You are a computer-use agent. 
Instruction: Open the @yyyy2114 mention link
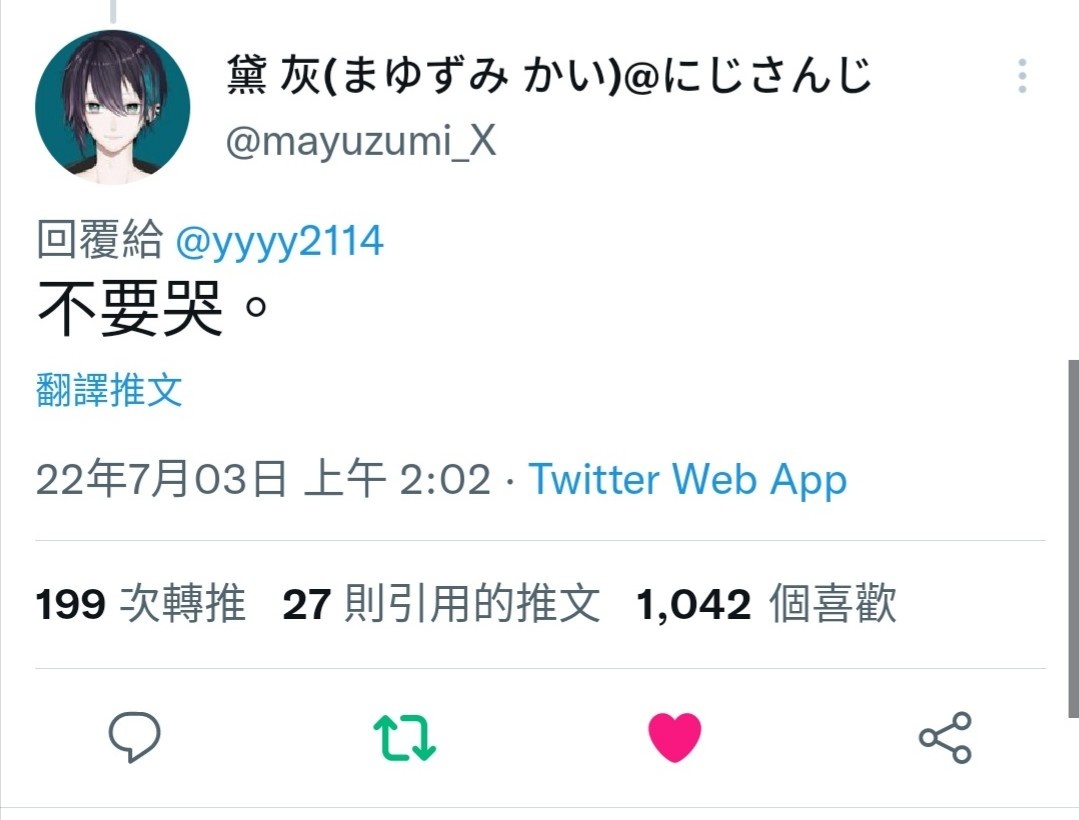click(279, 241)
